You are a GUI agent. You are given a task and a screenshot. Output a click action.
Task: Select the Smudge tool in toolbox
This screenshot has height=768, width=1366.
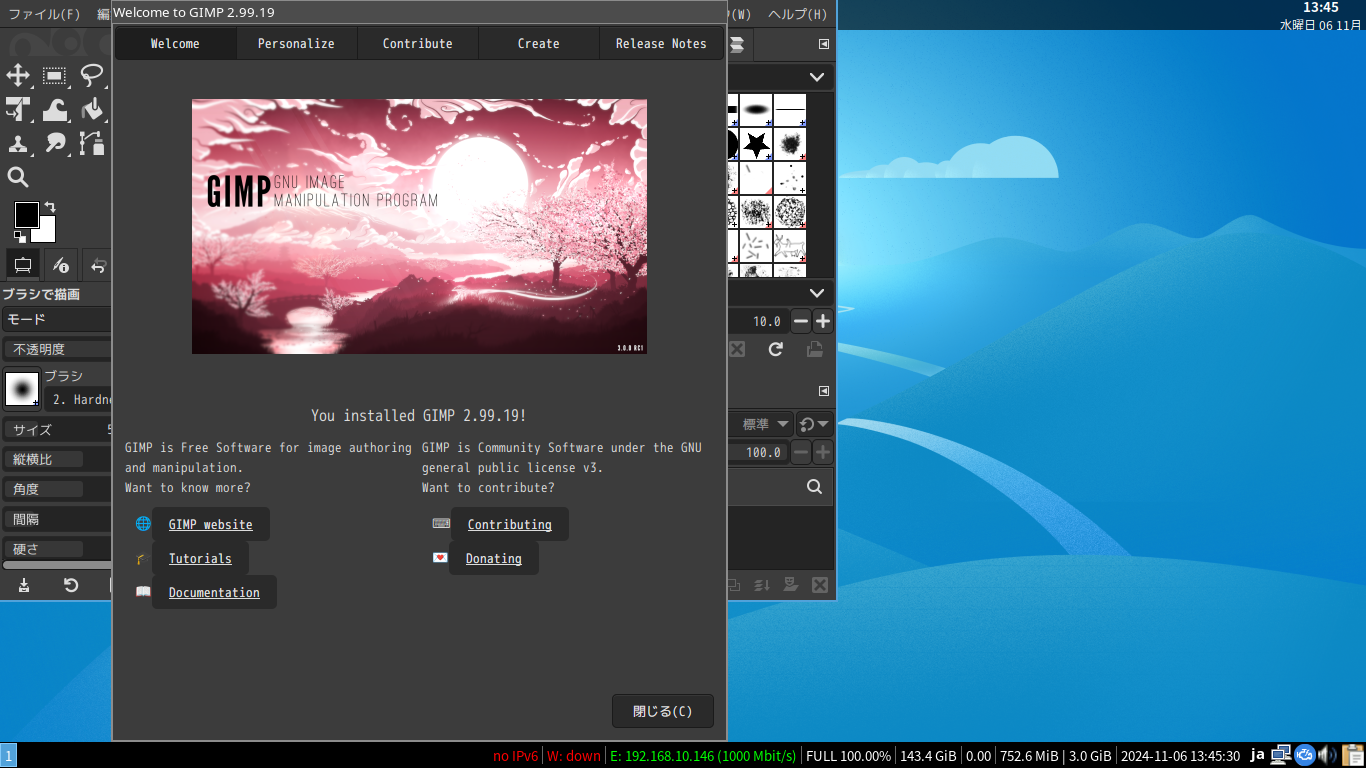click(x=55, y=144)
